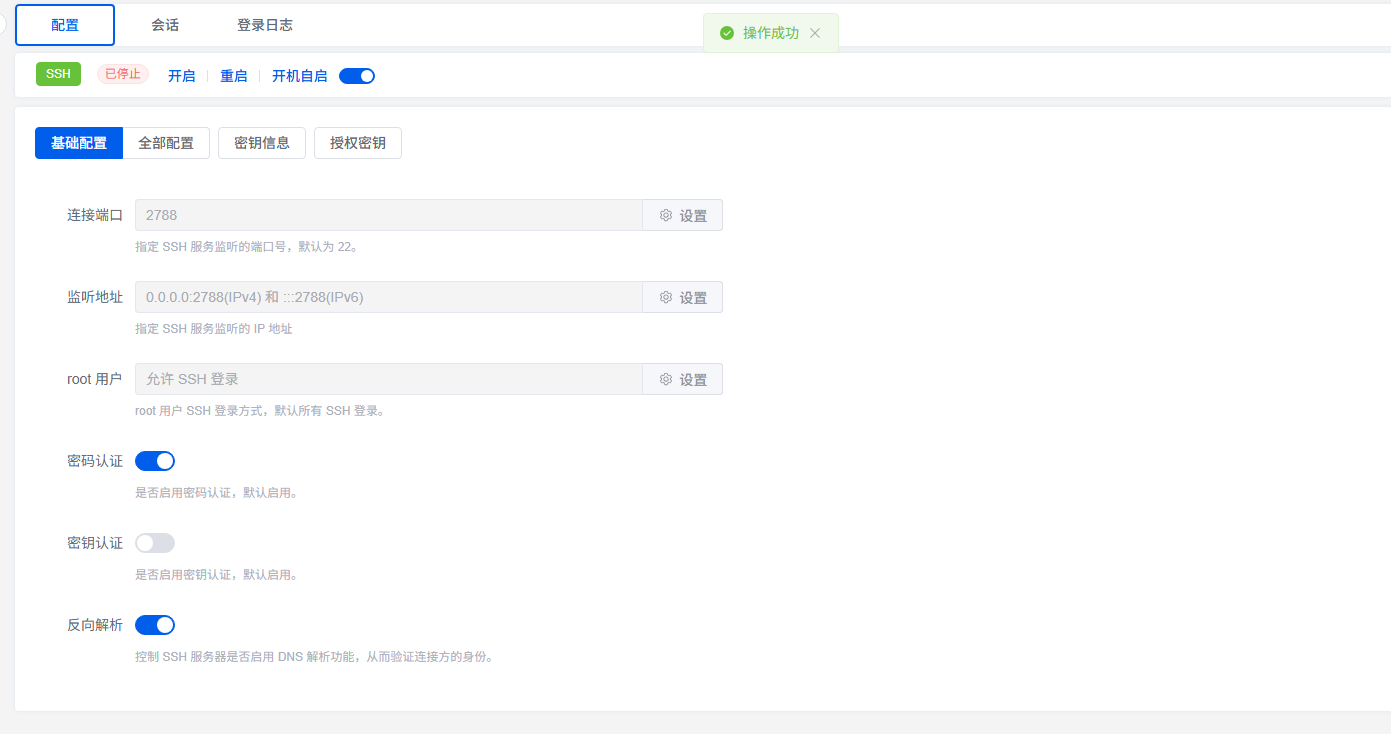The height and width of the screenshot is (734, 1391).
Task: Switch to the 会话 tab
Action: point(165,25)
